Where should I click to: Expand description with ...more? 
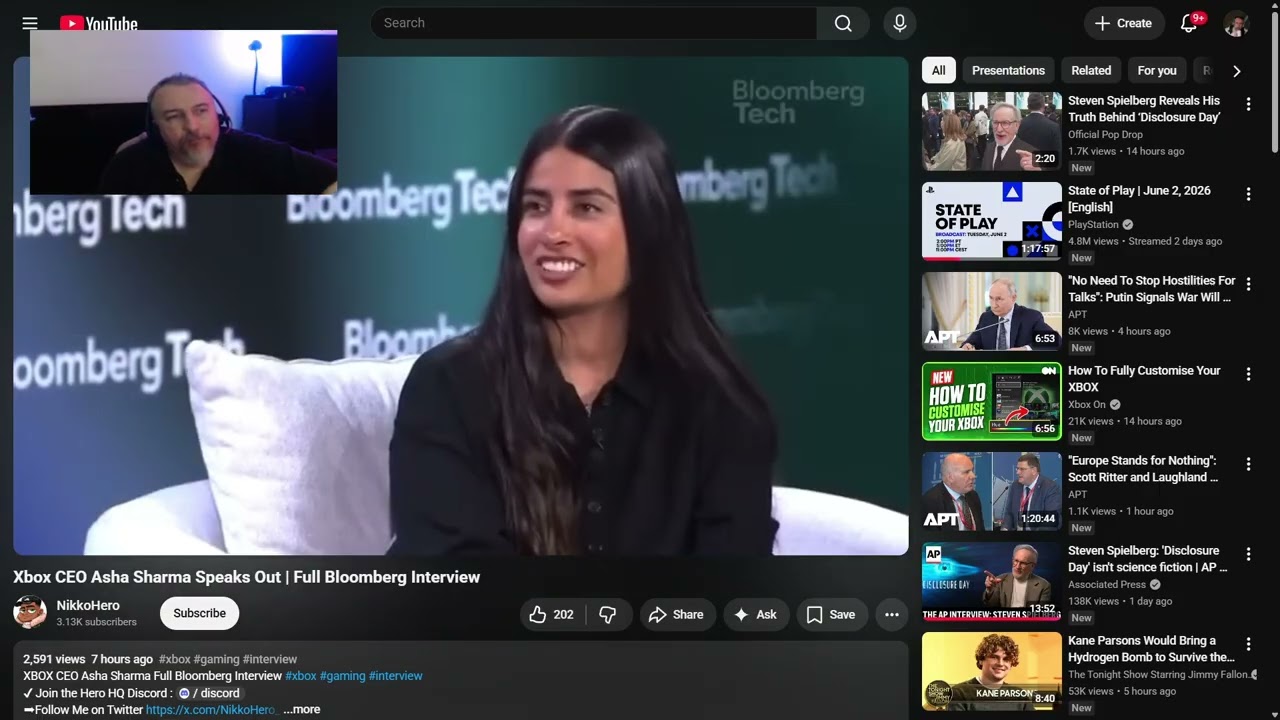[301, 709]
